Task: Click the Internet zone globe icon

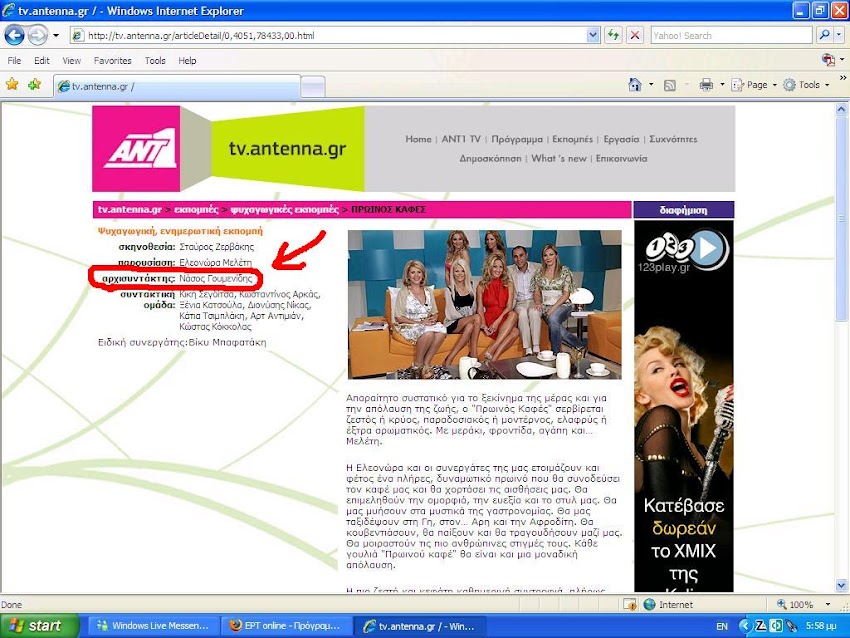Action: coord(649,604)
